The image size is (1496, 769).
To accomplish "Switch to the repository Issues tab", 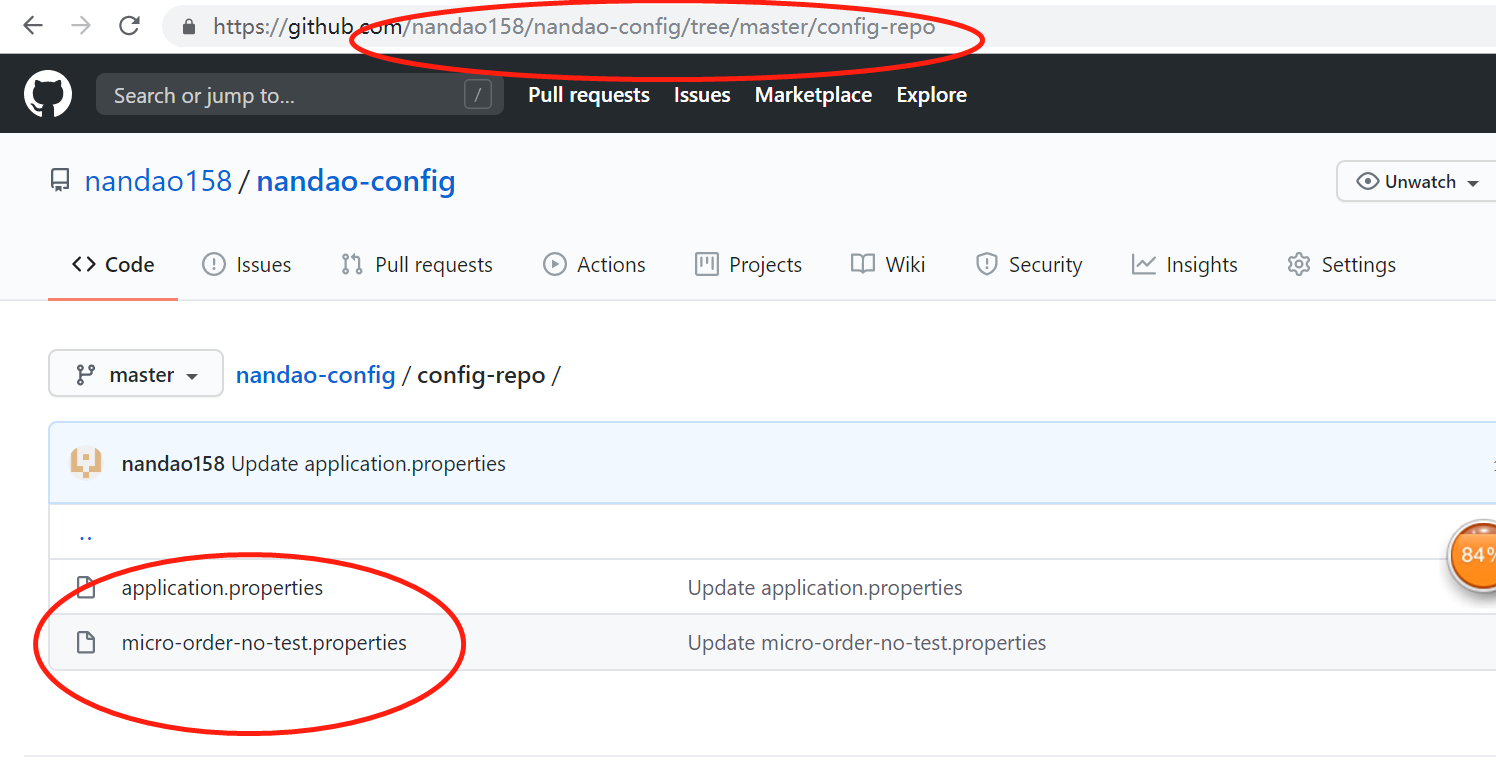I will [x=247, y=265].
